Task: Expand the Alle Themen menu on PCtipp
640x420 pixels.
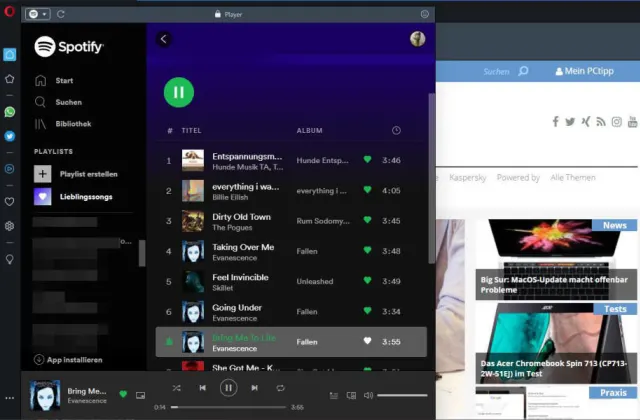Action: (573, 177)
